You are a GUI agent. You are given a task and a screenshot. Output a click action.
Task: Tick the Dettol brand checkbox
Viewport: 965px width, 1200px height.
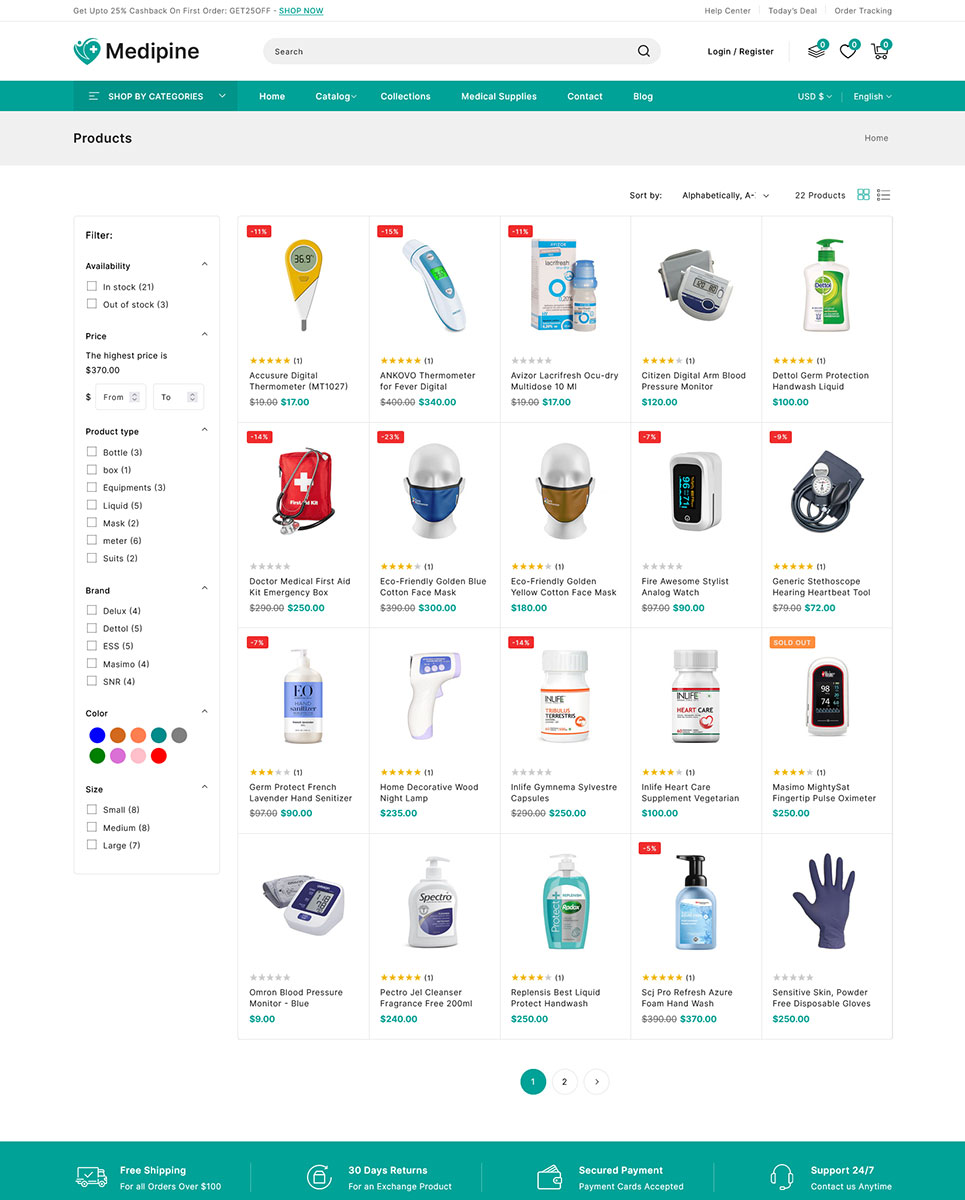coord(92,628)
